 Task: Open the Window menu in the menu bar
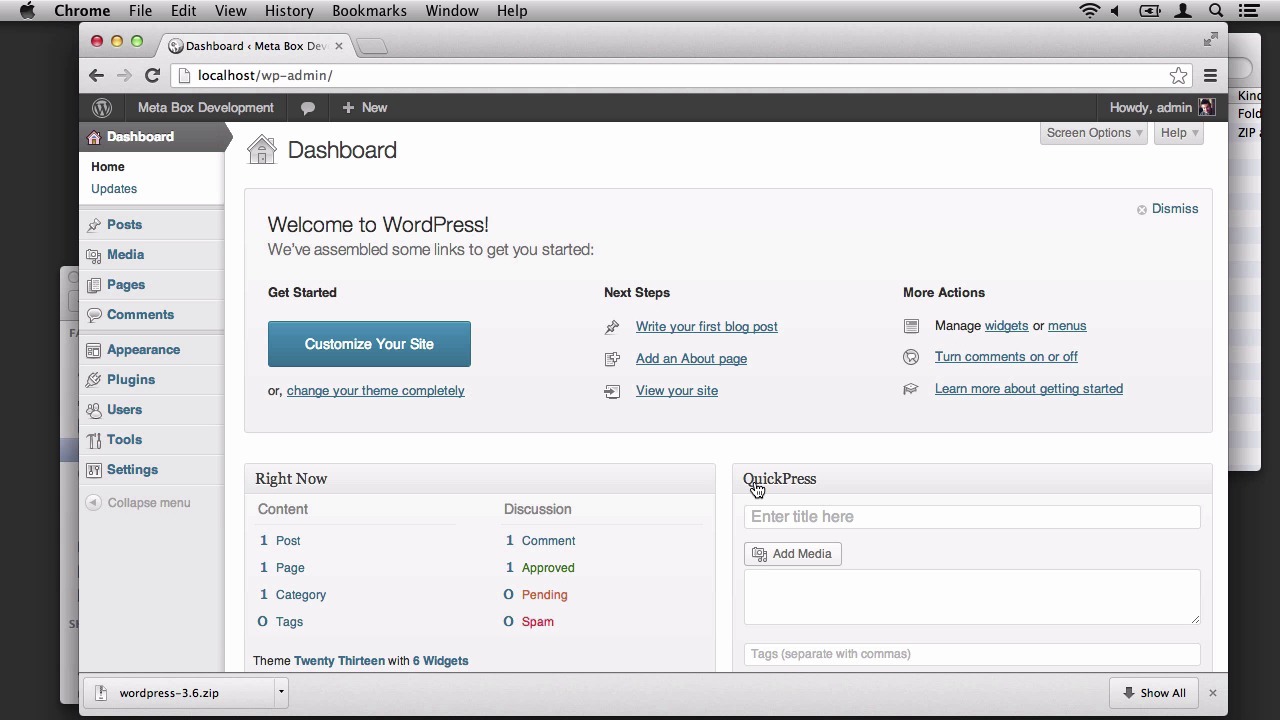452,11
